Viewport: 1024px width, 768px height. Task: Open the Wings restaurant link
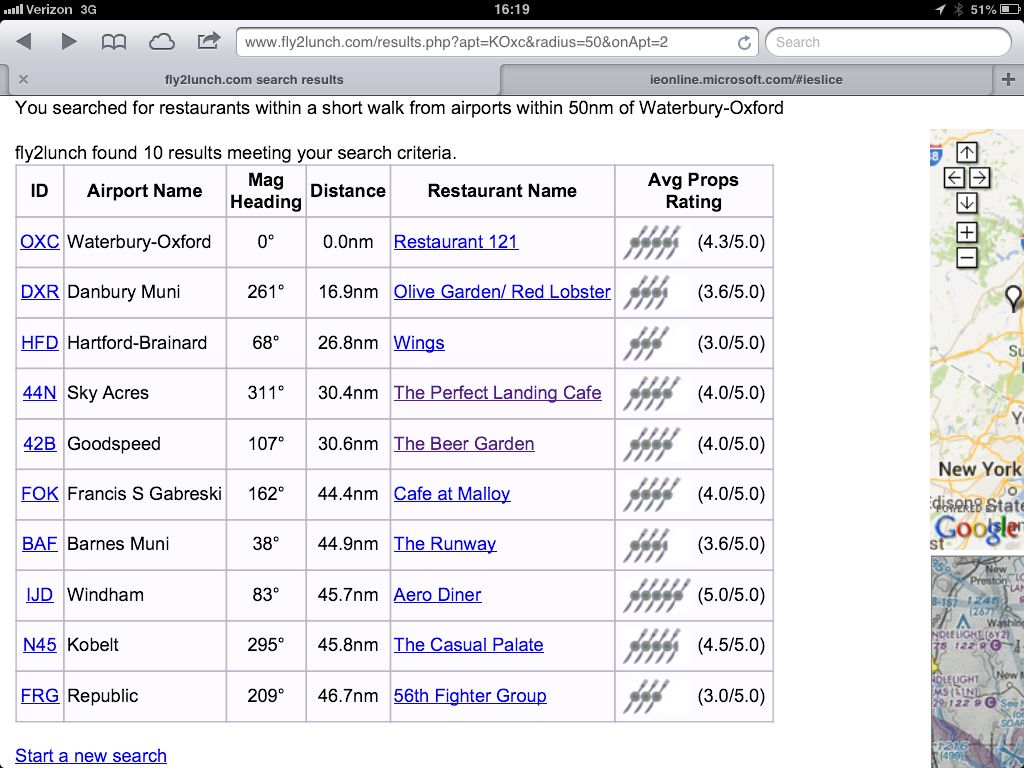(x=419, y=343)
